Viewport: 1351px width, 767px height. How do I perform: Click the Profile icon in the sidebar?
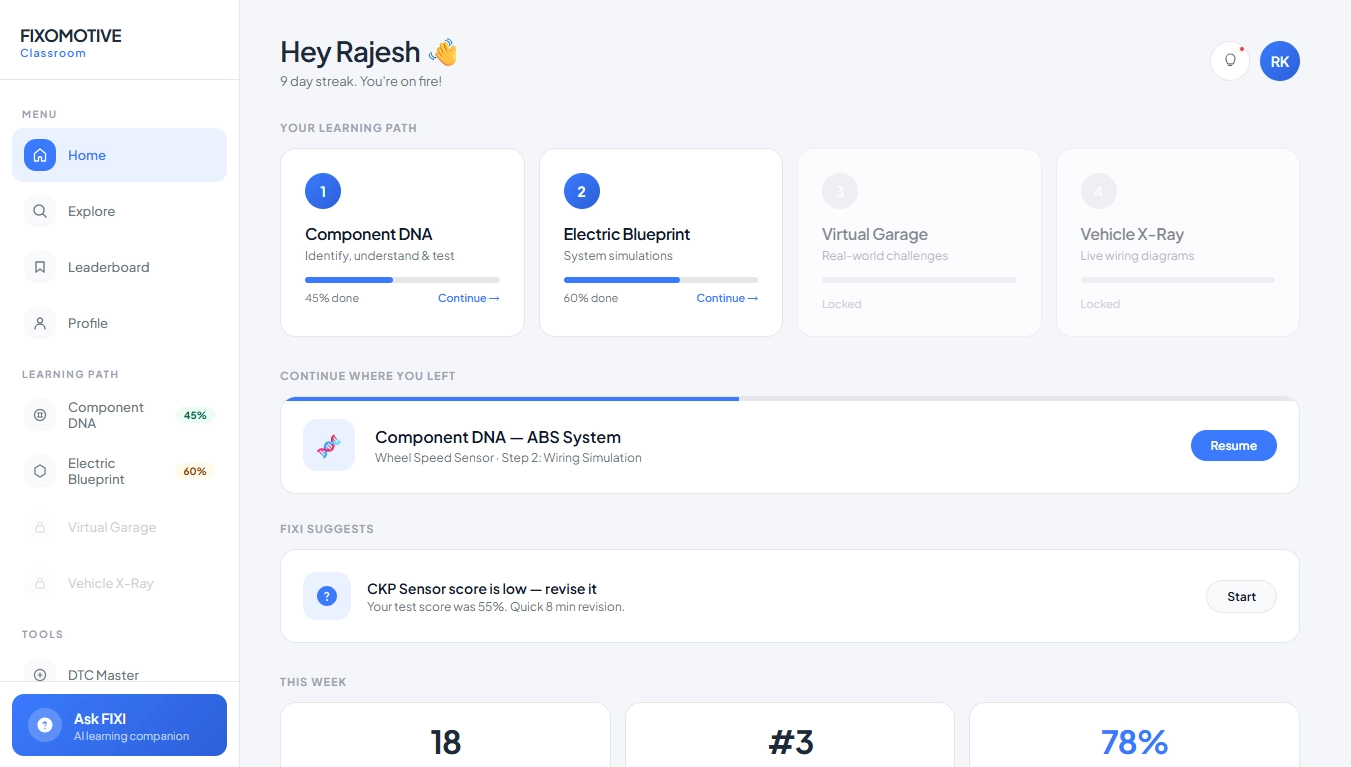point(40,323)
